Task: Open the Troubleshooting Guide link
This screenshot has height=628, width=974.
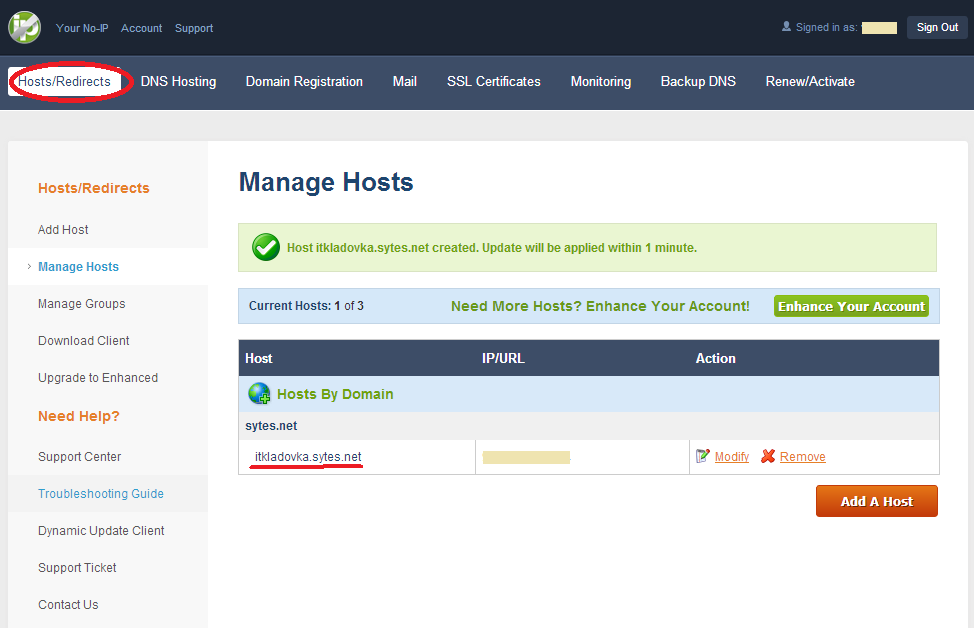Action: (101, 493)
